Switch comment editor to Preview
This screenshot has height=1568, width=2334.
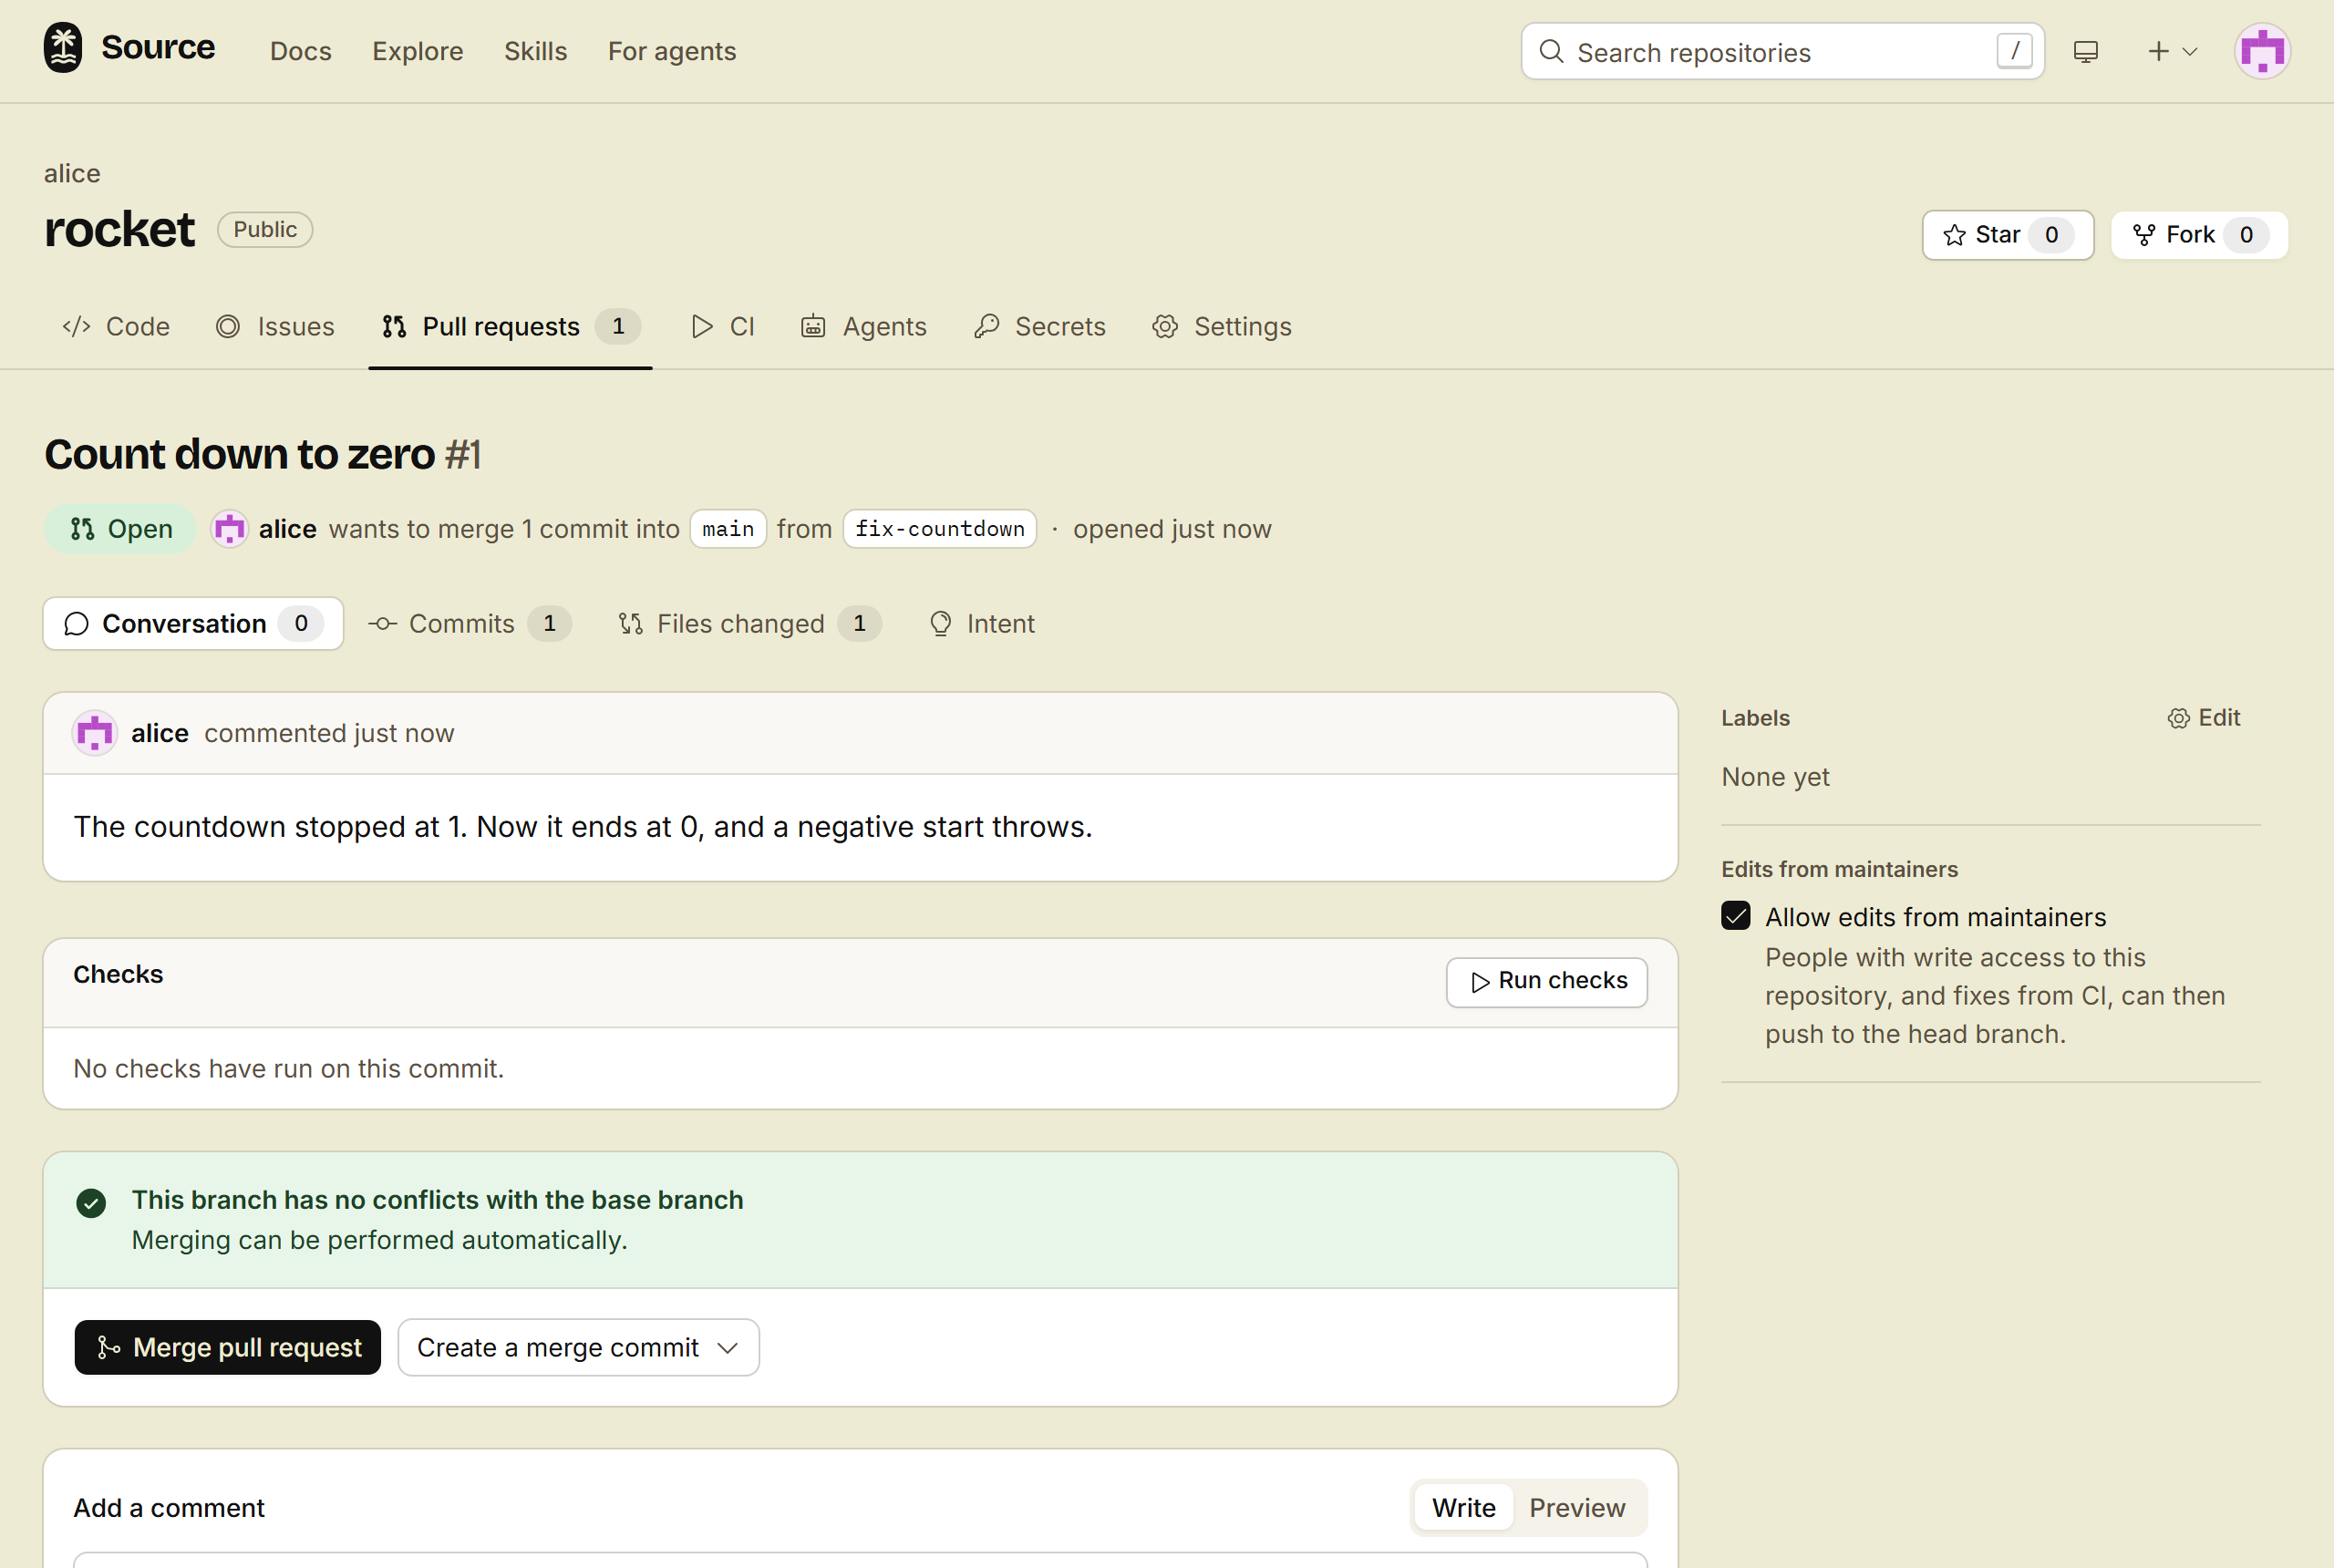1576,1506
